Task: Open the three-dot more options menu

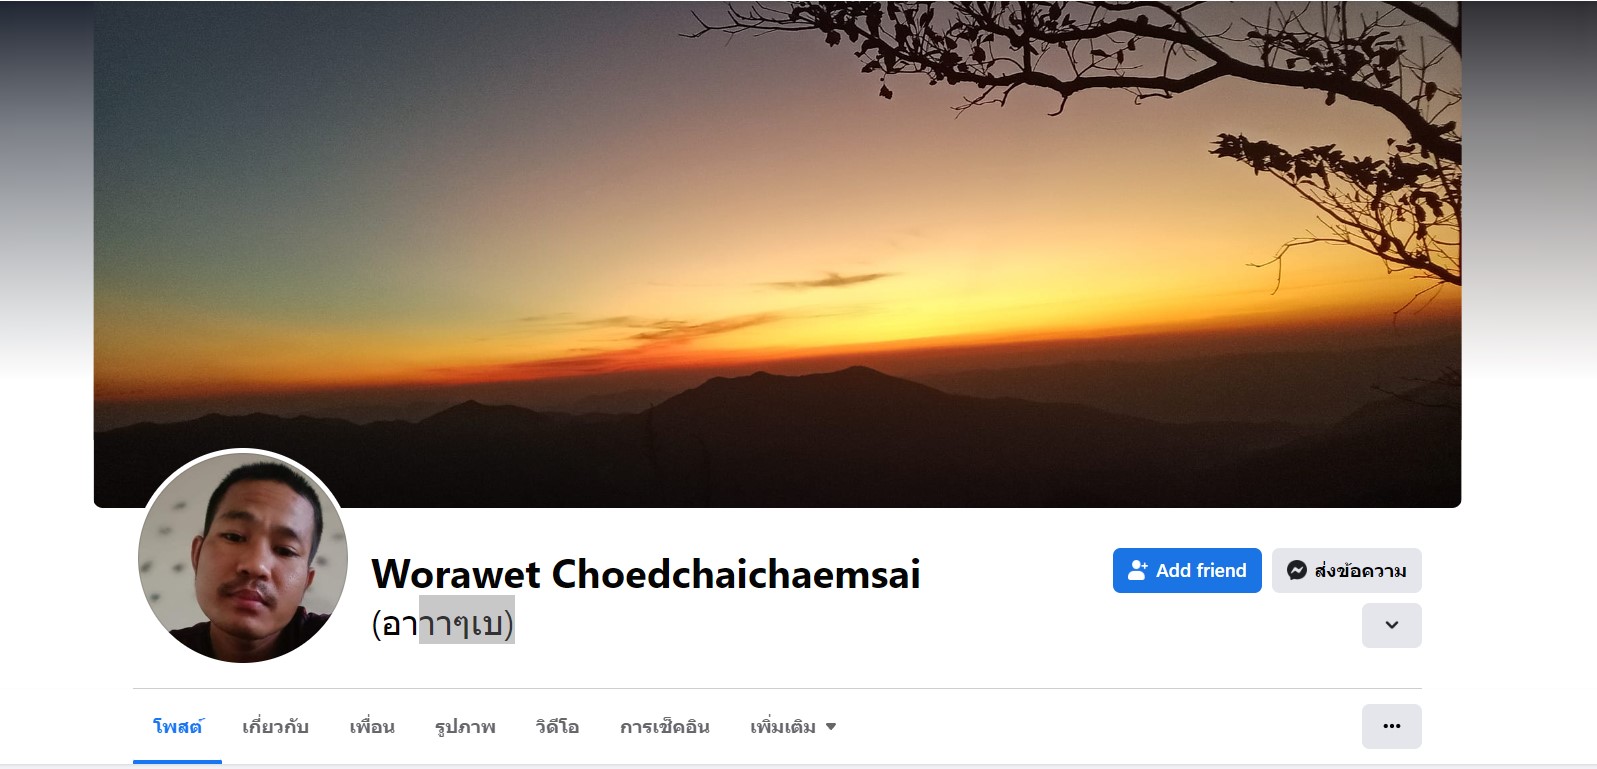Action: click(x=1391, y=726)
